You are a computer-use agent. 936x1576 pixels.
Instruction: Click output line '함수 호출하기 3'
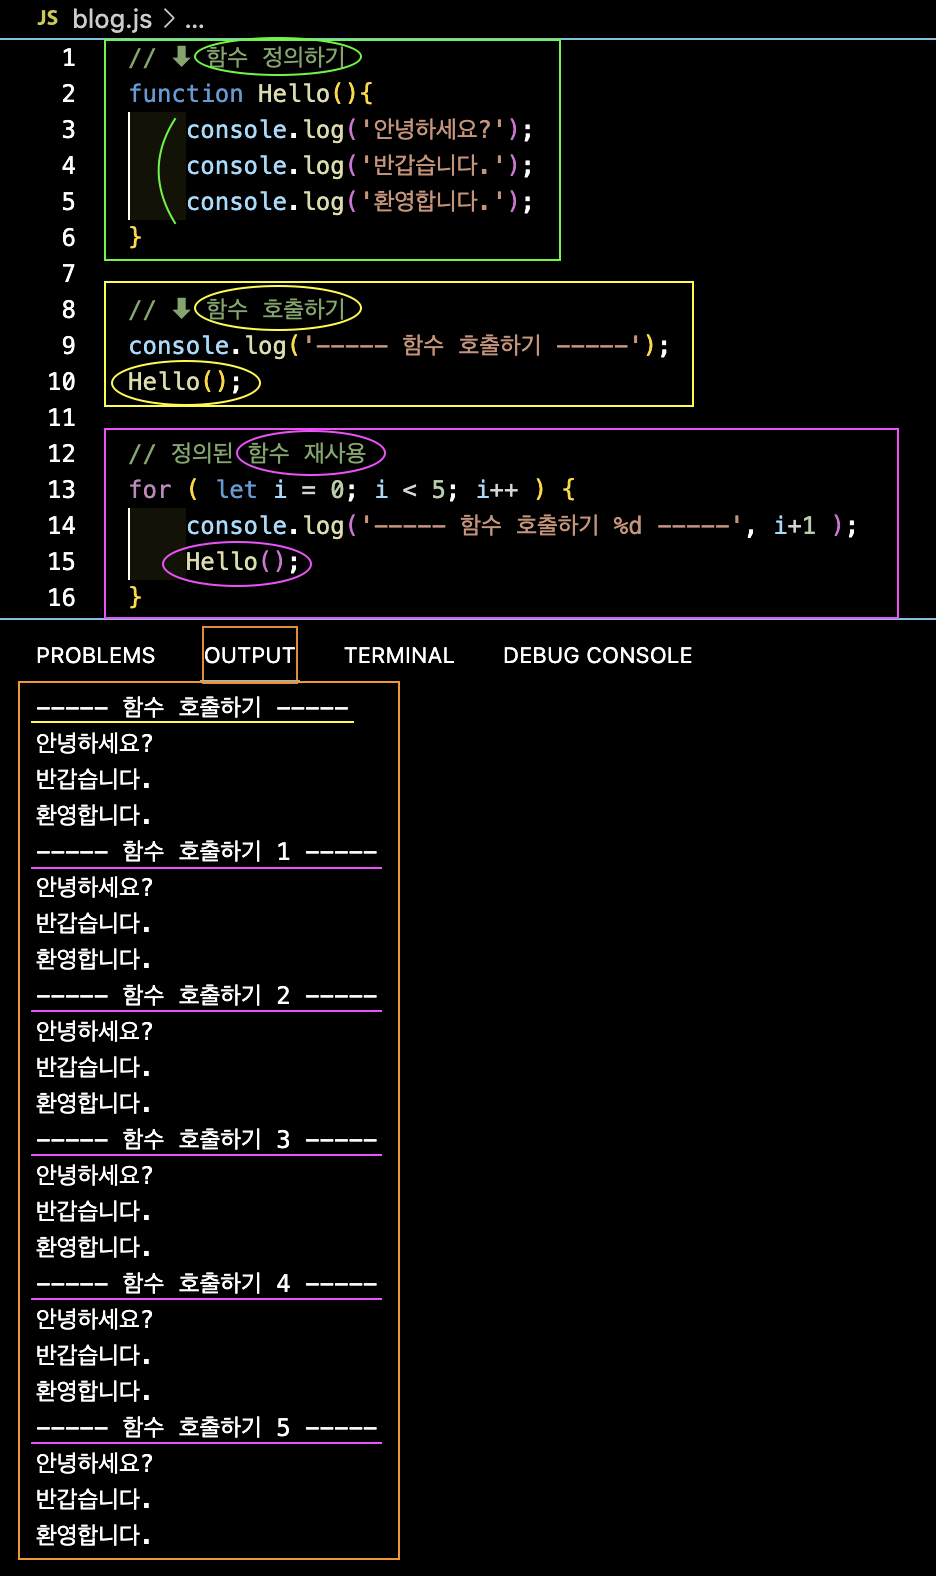coord(207,1139)
